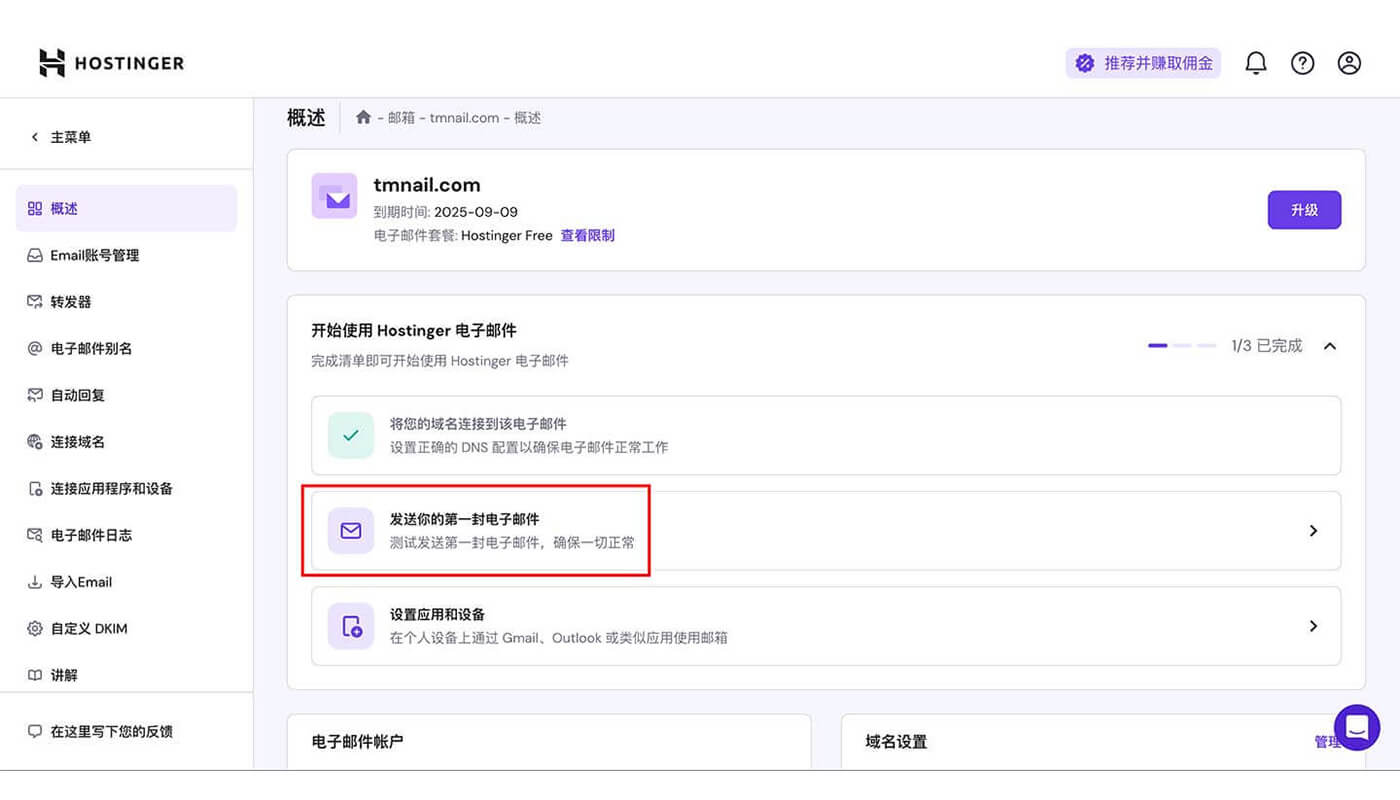Collapse the 开始使用 Hostinger 电子邮件 checklist
This screenshot has width=1400, height=800.
click(1330, 346)
